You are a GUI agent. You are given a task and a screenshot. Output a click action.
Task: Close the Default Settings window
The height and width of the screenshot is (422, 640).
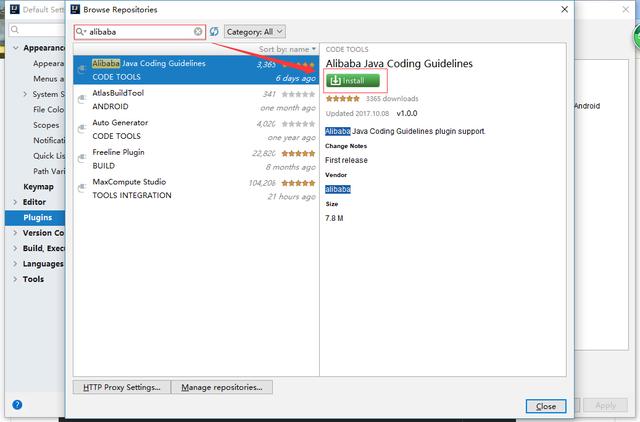(x=626, y=9)
